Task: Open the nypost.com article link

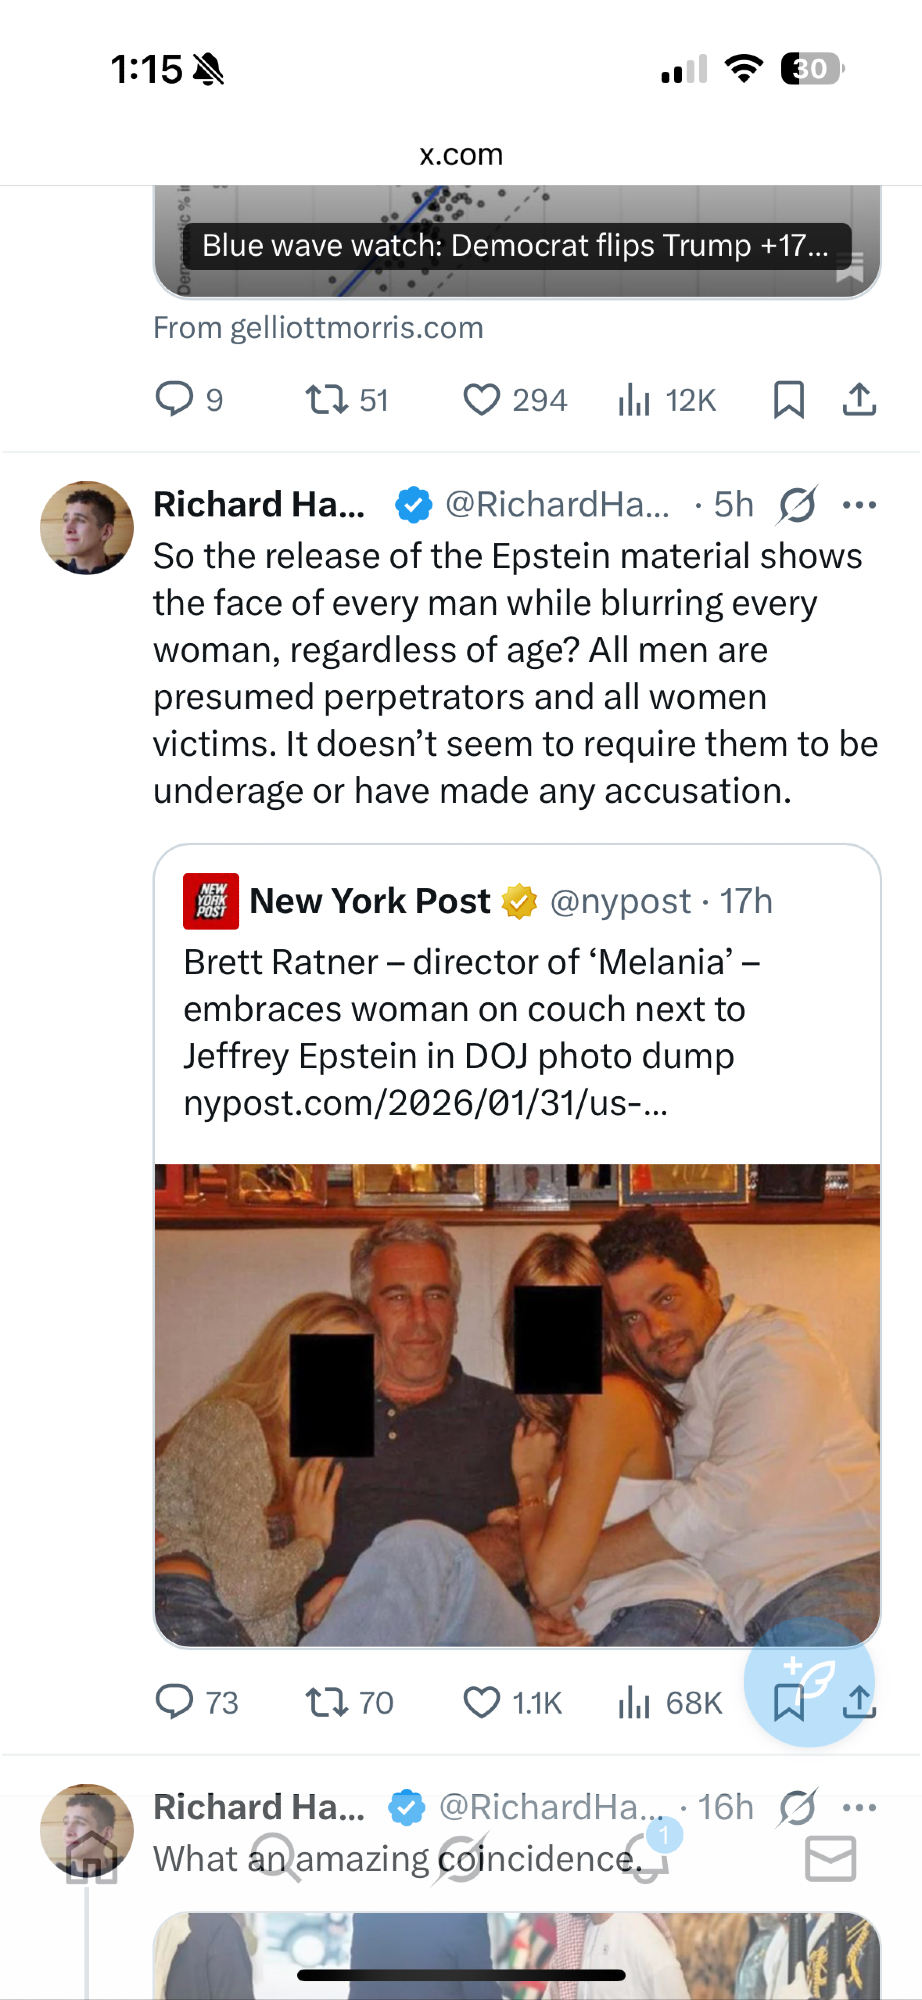Action: coord(425,1103)
